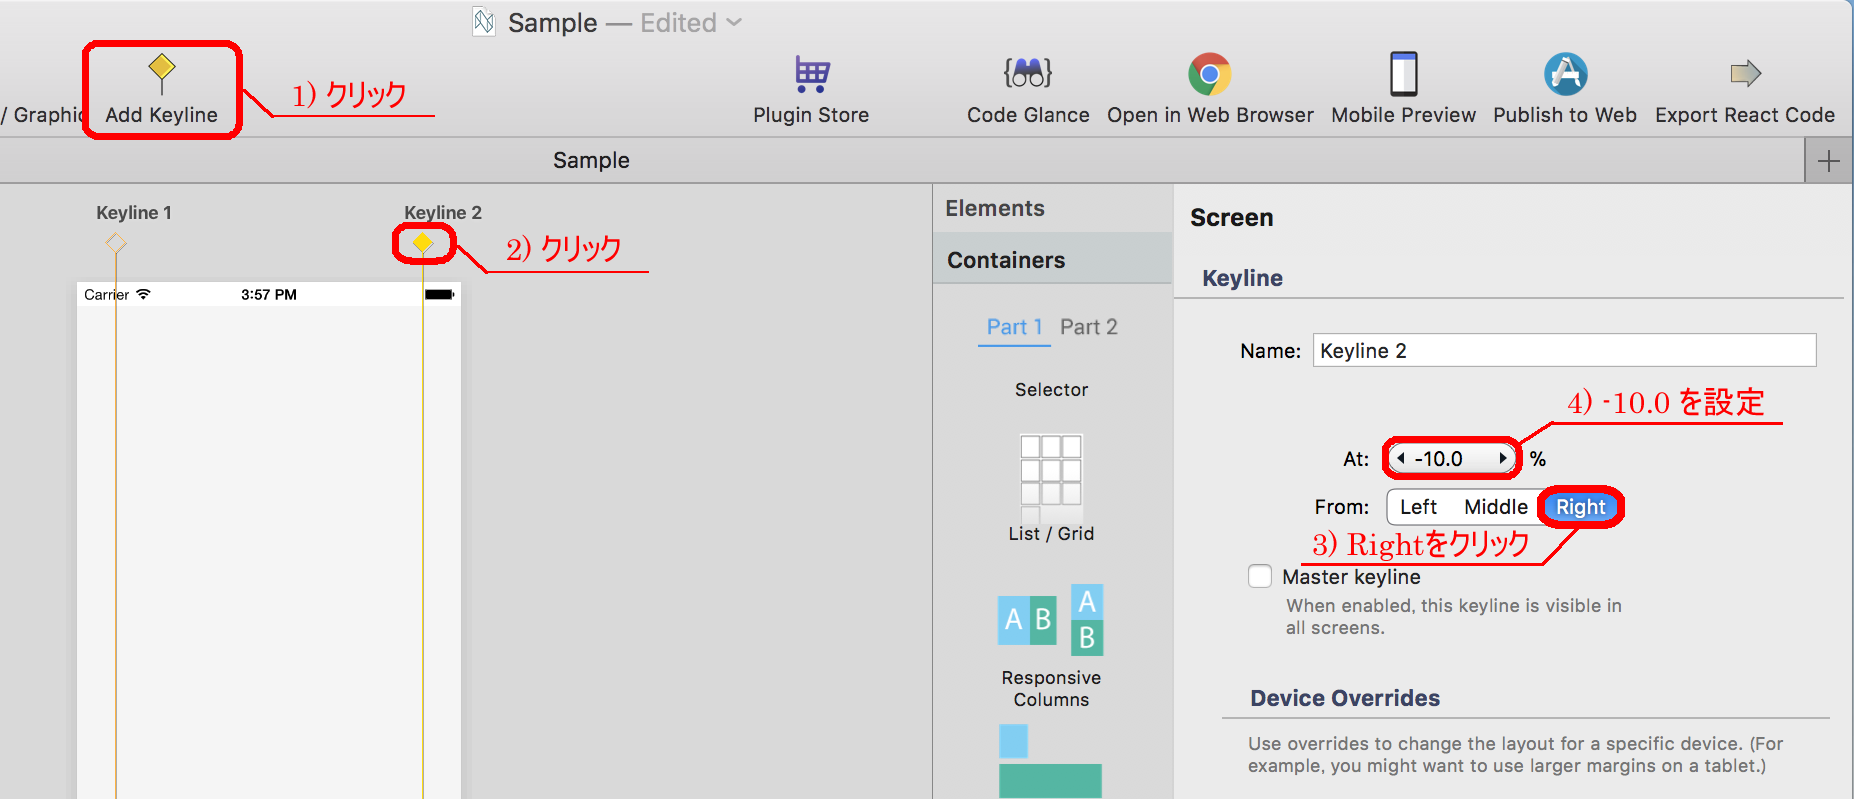This screenshot has height=799, width=1854.
Task: Open the Plugin Store
Action: click(x=811, y=74)
